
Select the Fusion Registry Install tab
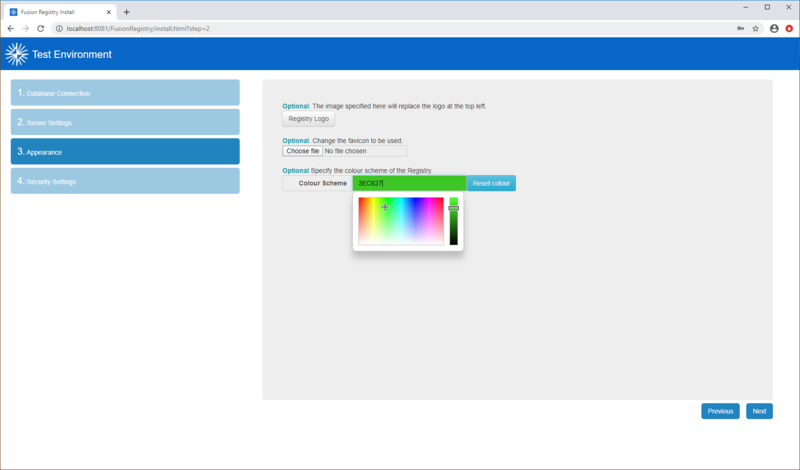60,12
